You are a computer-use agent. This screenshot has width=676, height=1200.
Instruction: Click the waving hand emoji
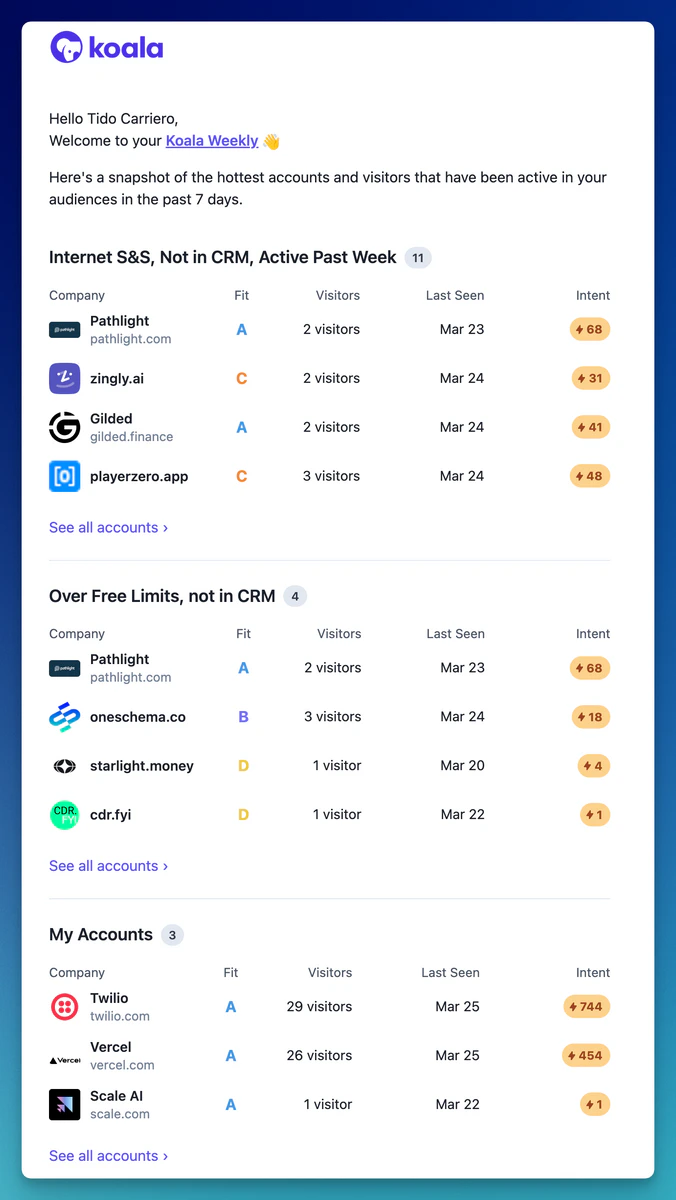271,141
